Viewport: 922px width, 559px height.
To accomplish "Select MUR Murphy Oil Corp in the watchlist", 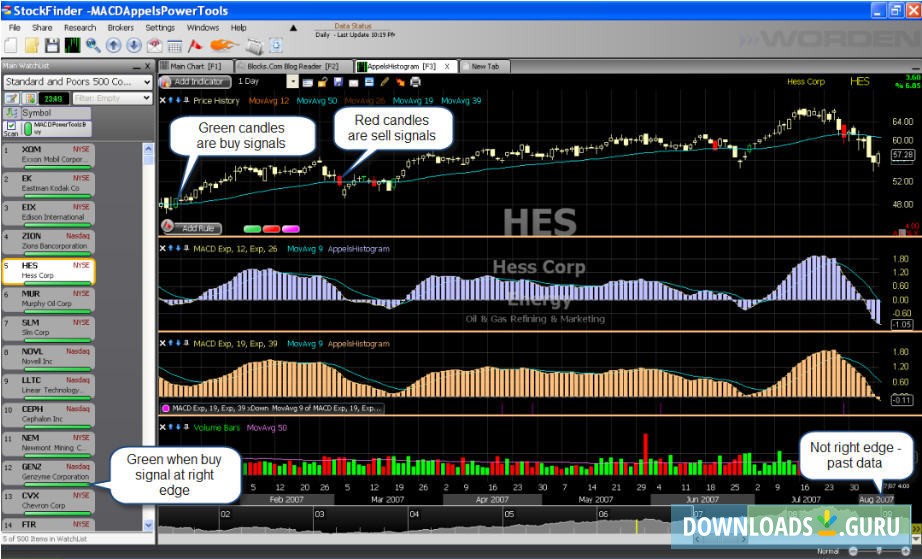I will point(48,300).
